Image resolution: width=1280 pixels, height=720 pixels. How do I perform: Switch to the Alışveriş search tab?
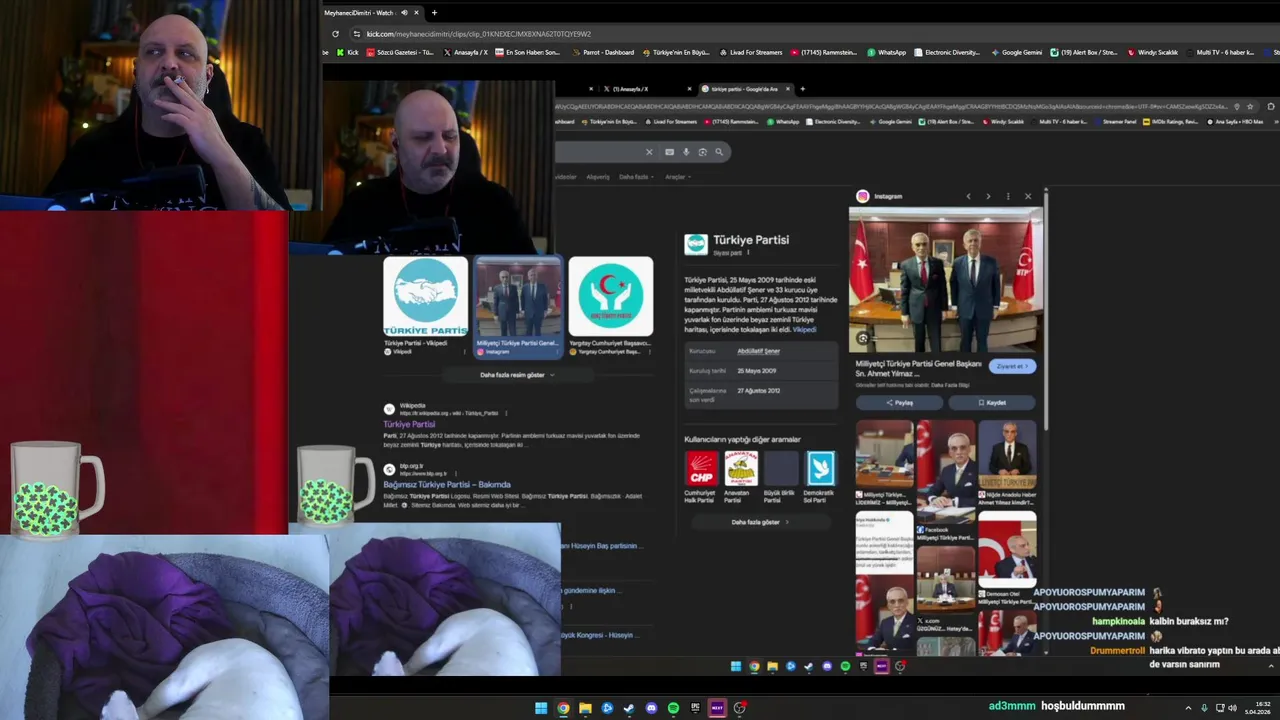[x=598, y=177]
